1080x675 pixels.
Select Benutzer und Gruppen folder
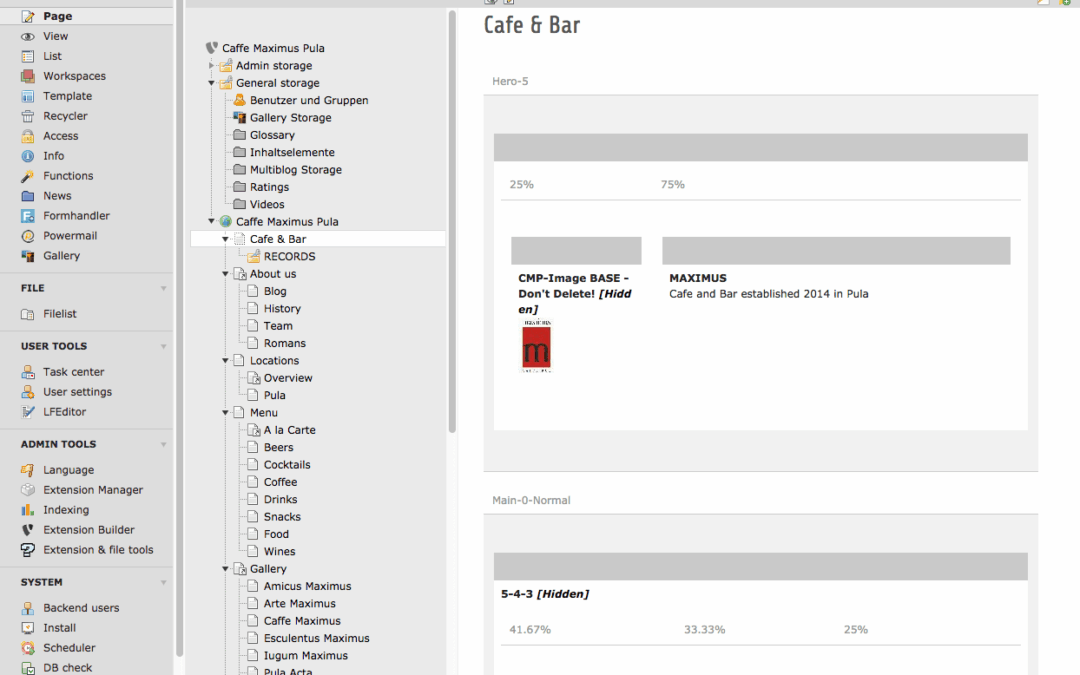pyautogui.click(x=309, y=101)
